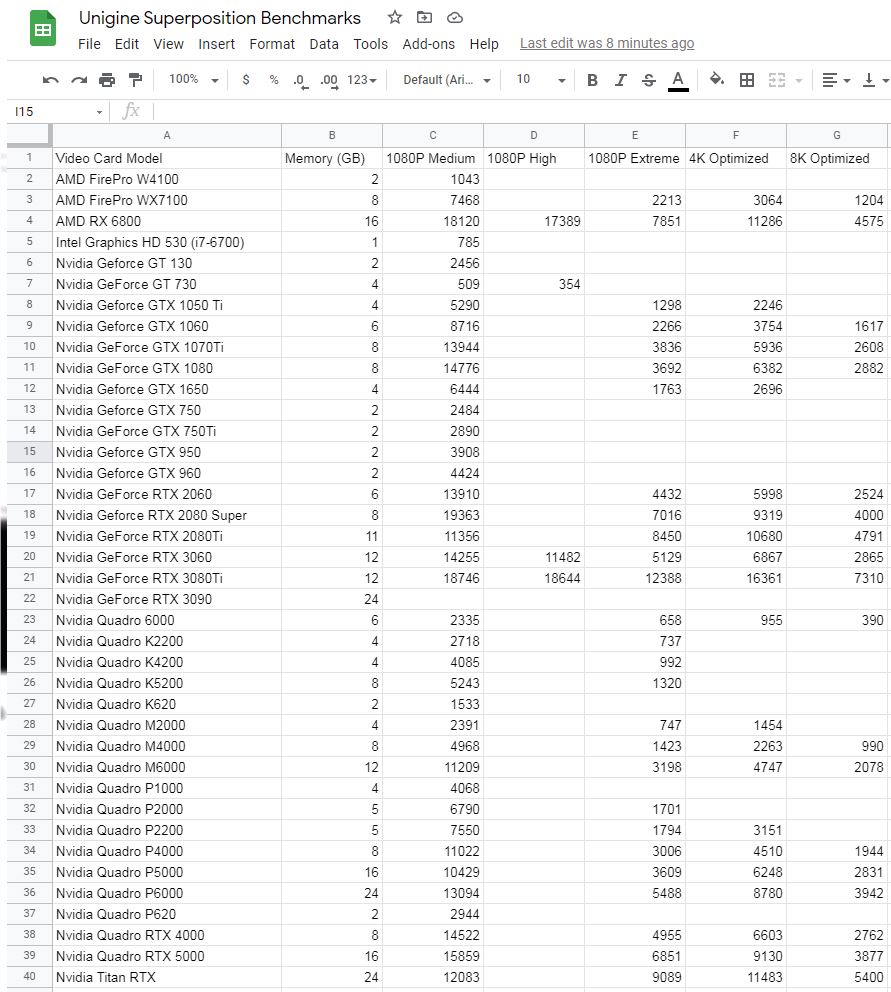This screenshot has width=891, height=992.
Task: Select the 8K Optimized value 7310
Action: pos(837,578)
